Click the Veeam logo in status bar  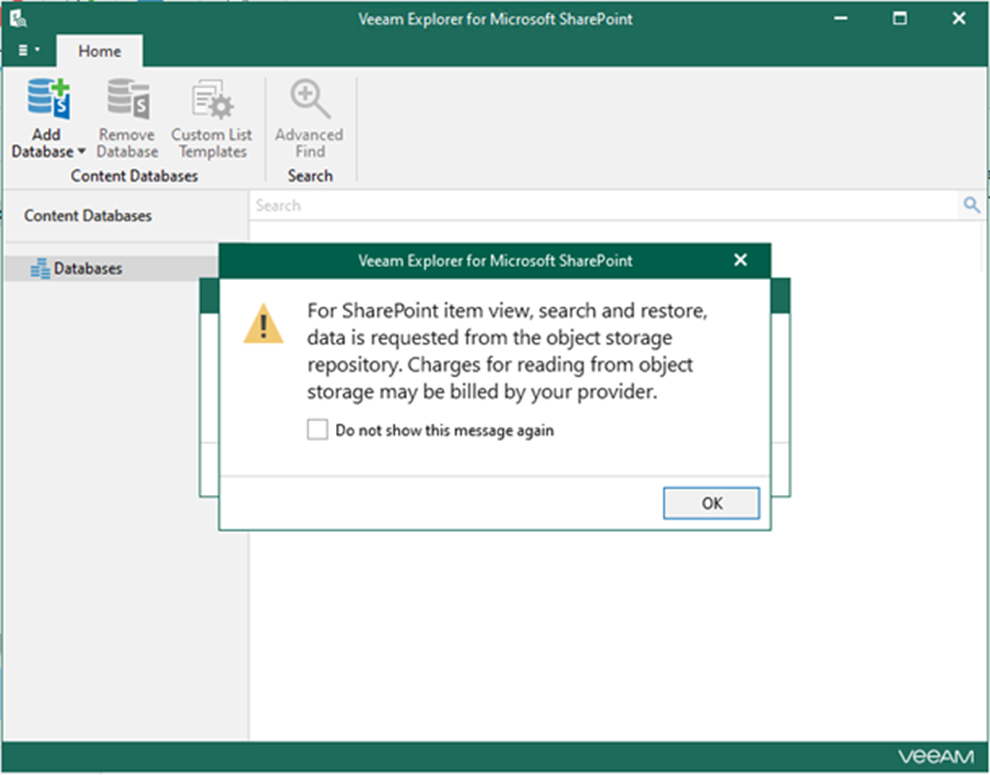point(936,757)
